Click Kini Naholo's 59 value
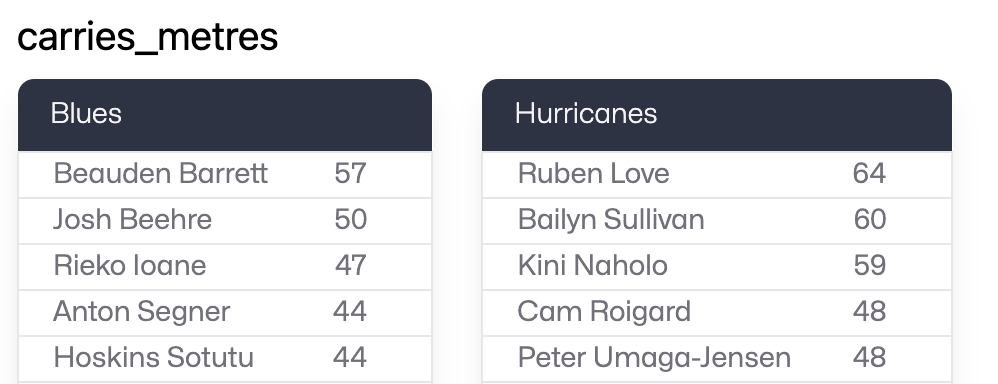Screen dimensions: 998x384 [x=869, y=266]
